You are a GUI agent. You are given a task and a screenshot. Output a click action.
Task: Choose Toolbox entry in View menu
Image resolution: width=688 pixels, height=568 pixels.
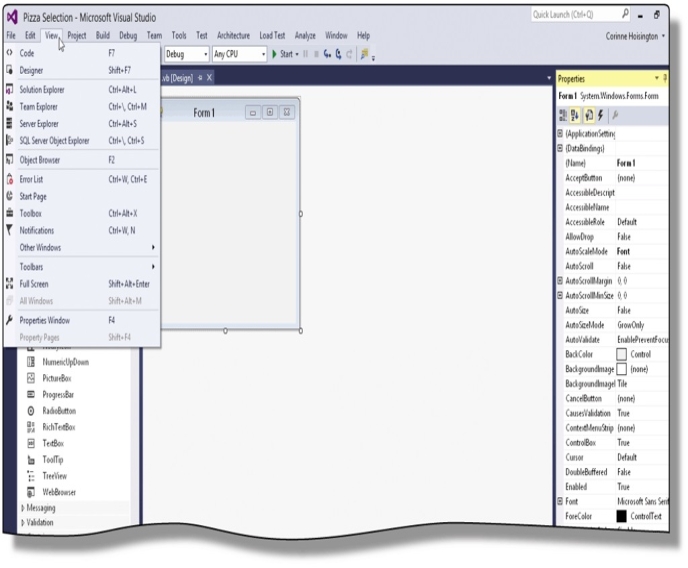(82, 213)
